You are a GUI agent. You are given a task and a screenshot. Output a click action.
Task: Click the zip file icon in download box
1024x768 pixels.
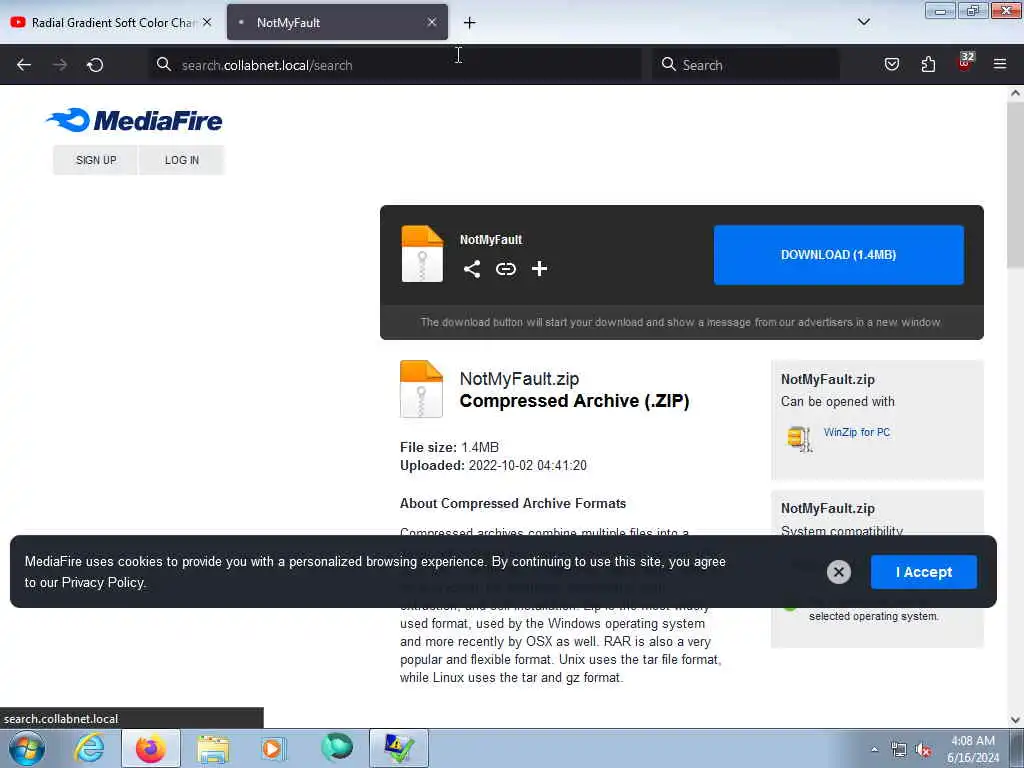click(422, 253)
